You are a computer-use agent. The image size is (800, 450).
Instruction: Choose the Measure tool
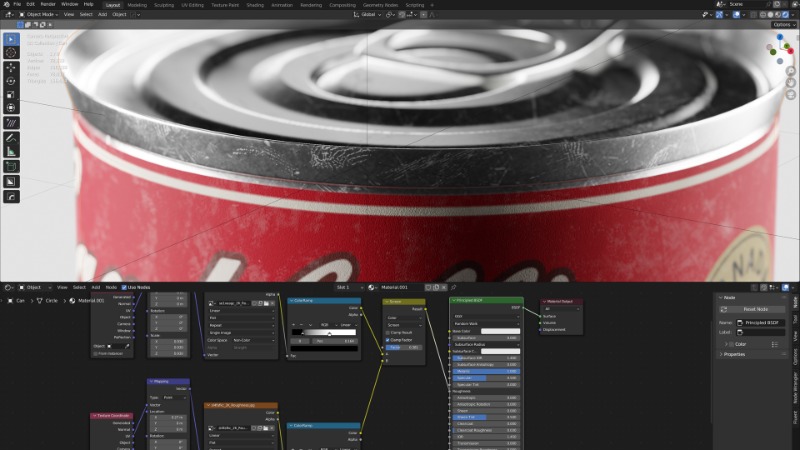12,151
